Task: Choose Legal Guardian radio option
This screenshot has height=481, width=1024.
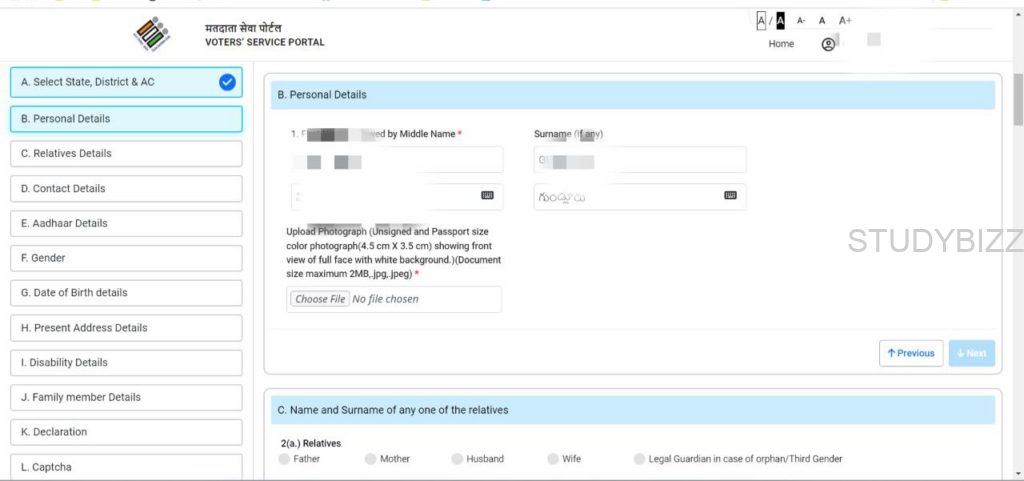Action: point(640,459)
